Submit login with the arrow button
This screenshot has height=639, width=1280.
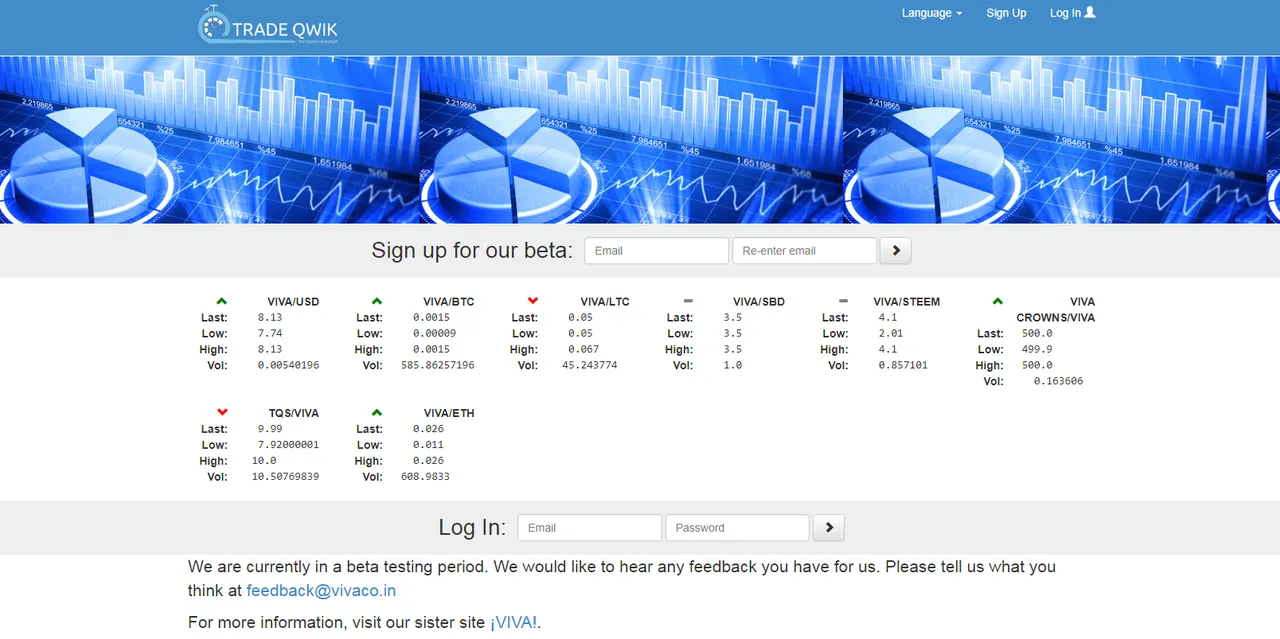click(x=828, y=528)
